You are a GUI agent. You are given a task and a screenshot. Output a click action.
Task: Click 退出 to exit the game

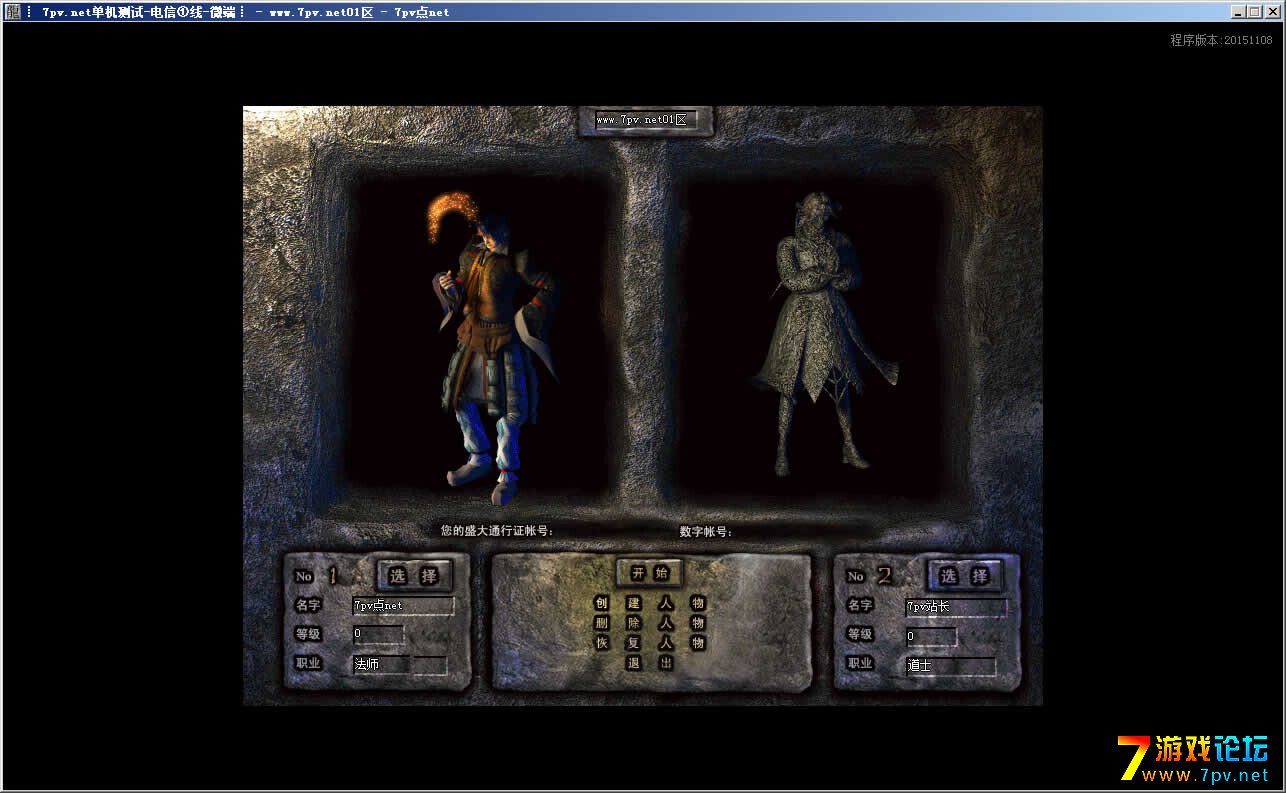click(x=650, y=663)
